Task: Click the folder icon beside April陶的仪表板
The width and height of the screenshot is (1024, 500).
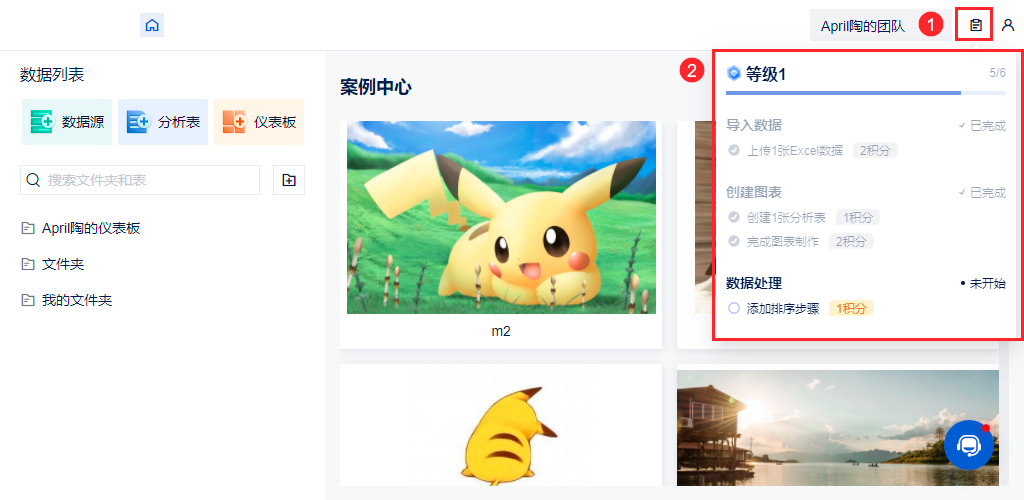Action: click(x=27, y=228)
